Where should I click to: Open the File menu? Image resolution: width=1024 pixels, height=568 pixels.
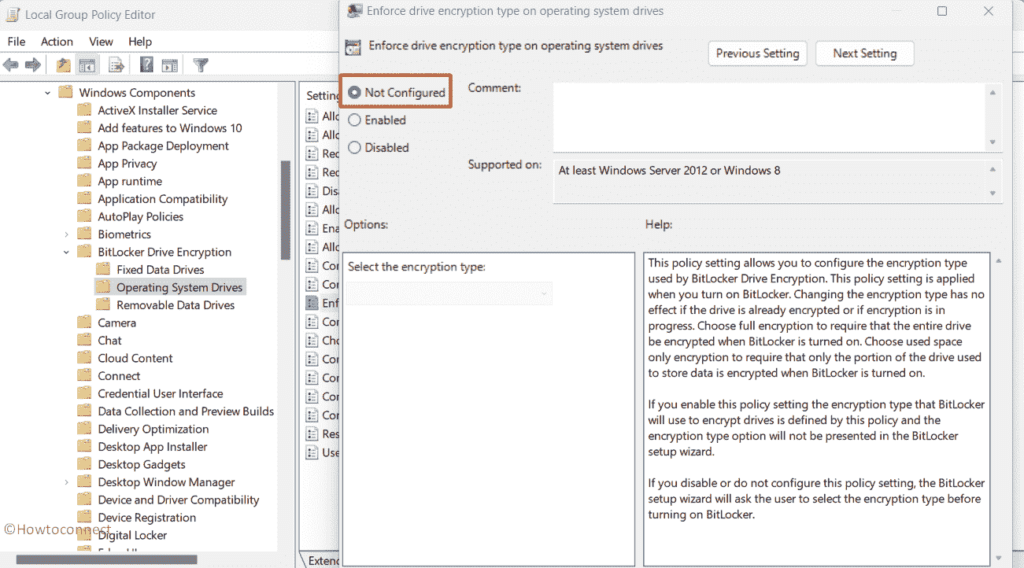point(16,41)
